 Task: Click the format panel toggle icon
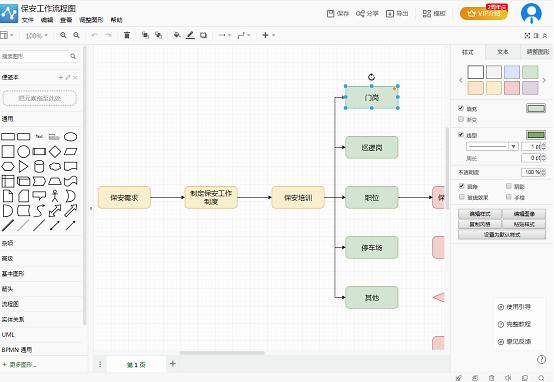(536, 35)
